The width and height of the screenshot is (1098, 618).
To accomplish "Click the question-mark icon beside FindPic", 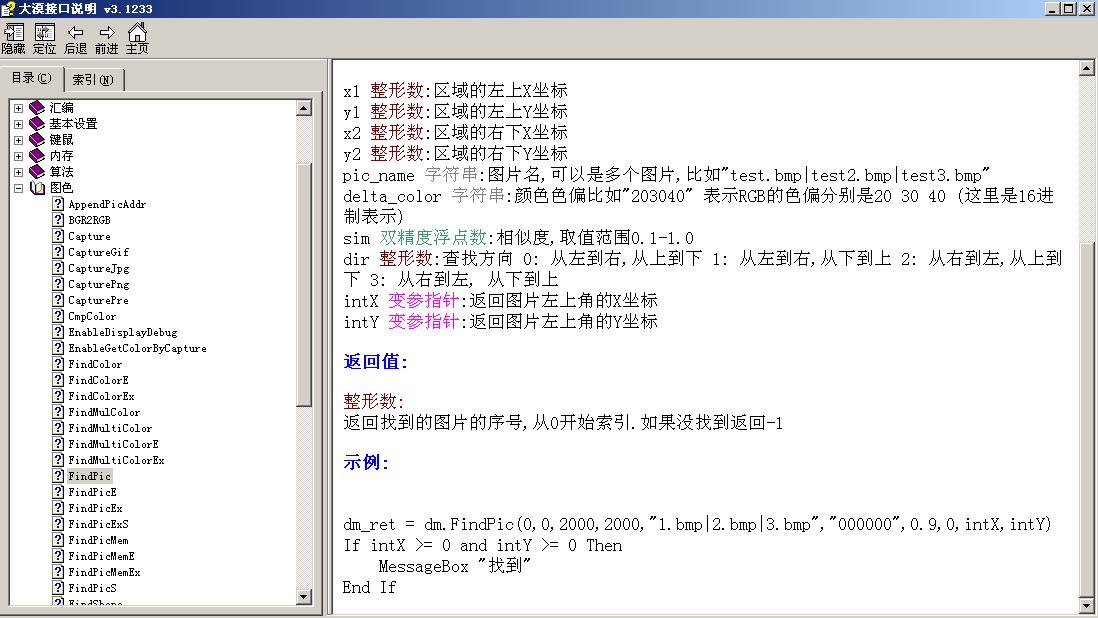I will pyautogui.click(x=56, y=475).
